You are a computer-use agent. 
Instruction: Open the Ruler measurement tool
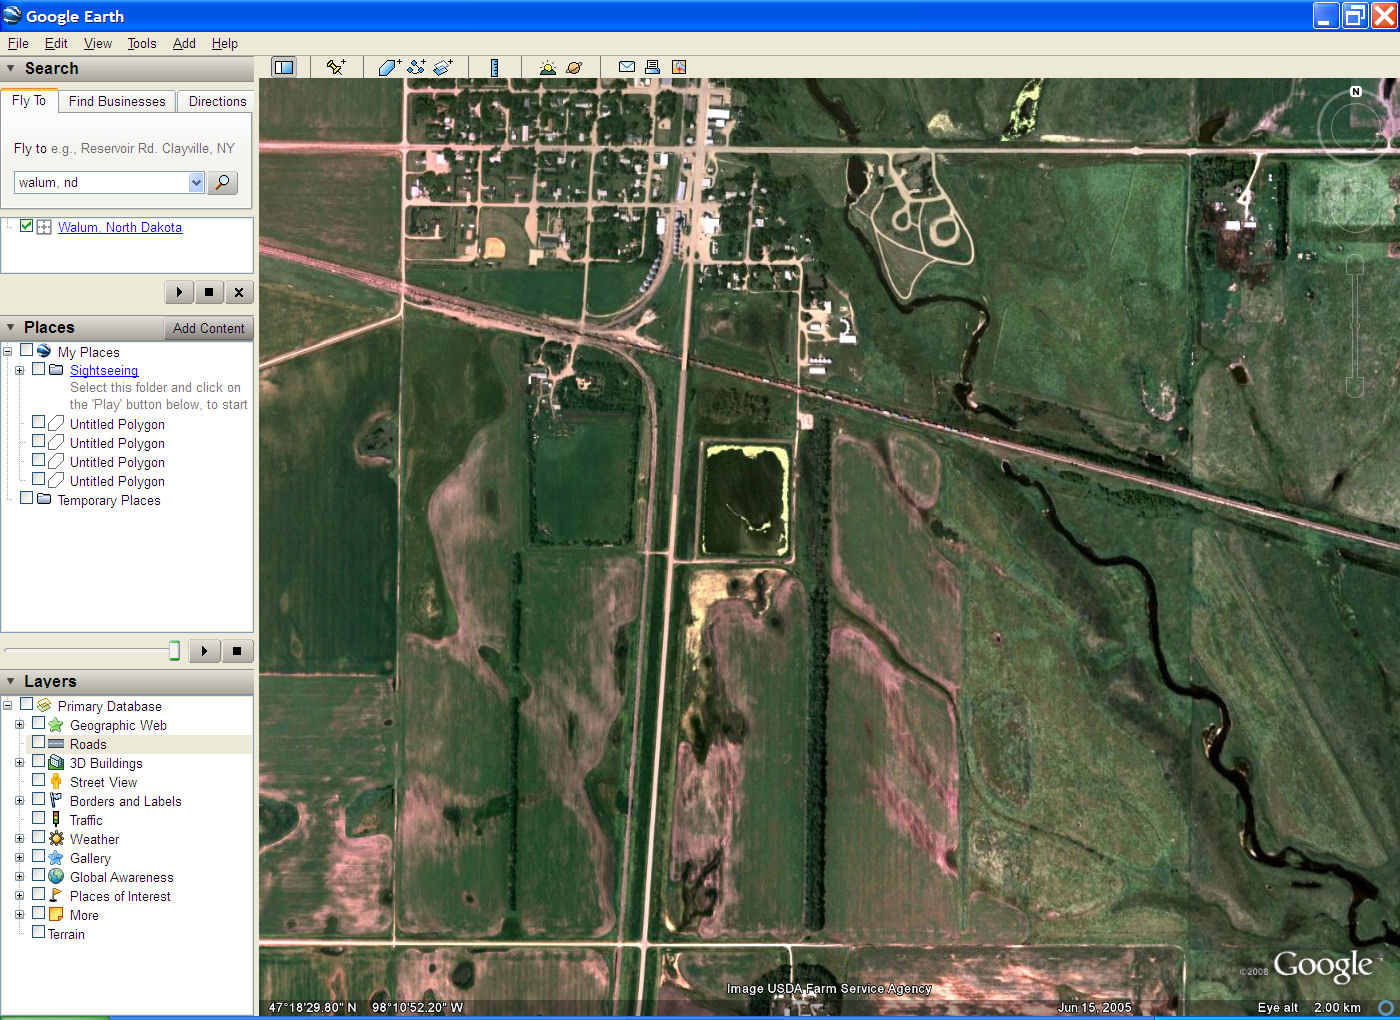[494, 67]
